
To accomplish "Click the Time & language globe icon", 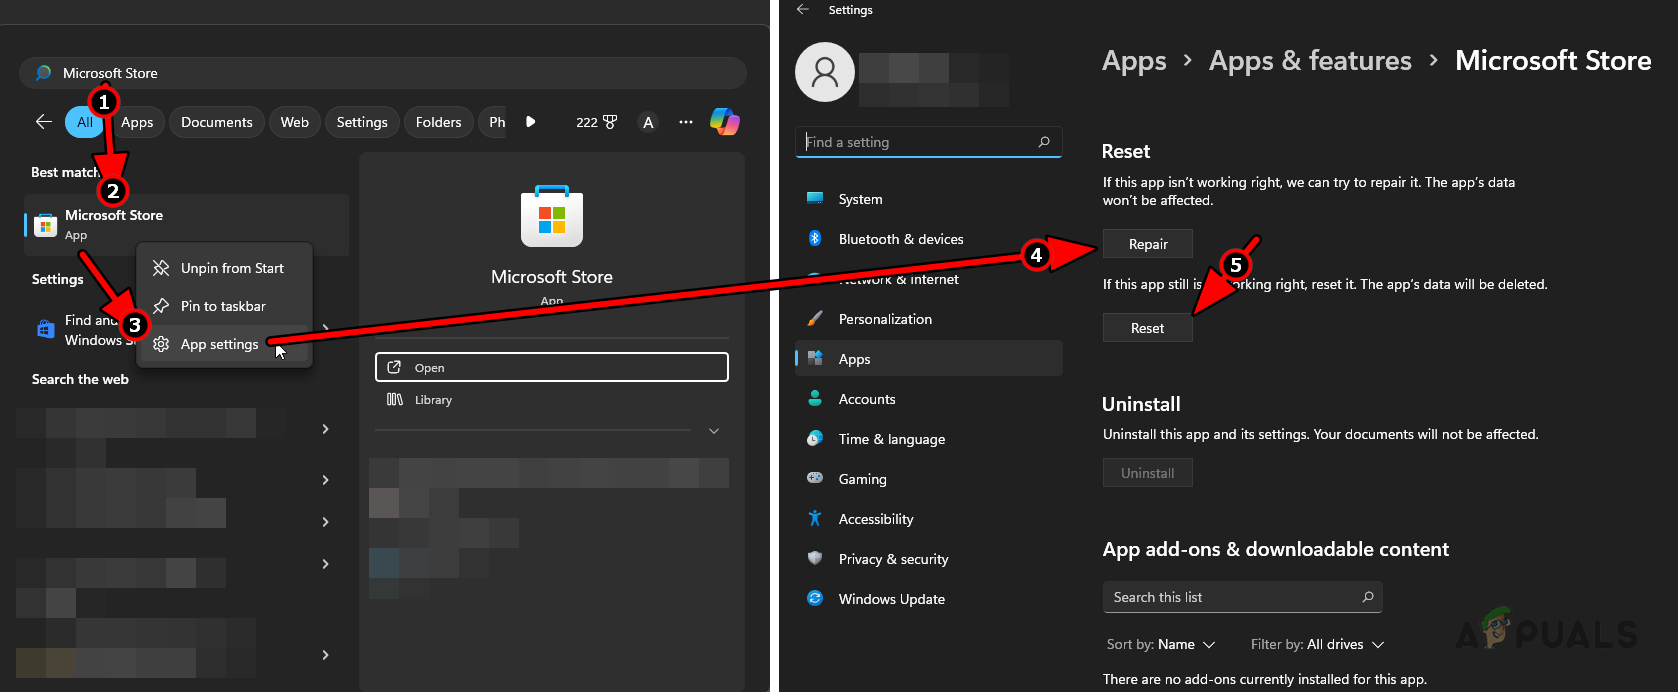I will (x=815, y=438).
